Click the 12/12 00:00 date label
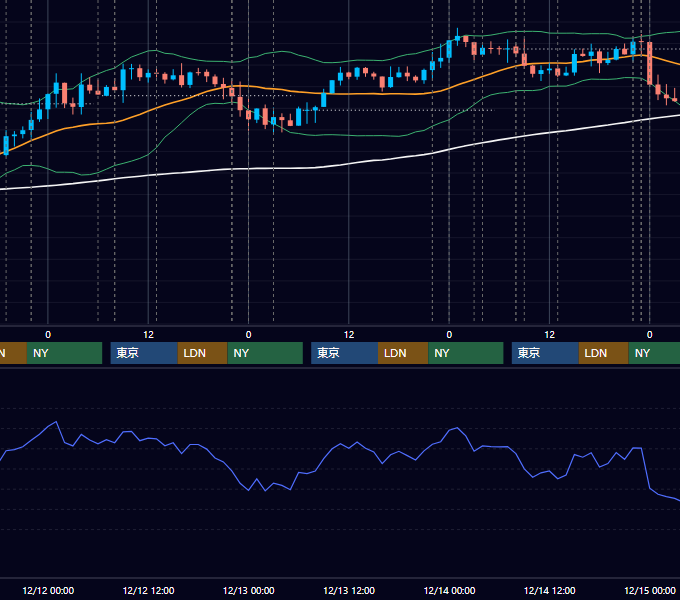Screen dimensions: 680x600 [x=48, y=590]
